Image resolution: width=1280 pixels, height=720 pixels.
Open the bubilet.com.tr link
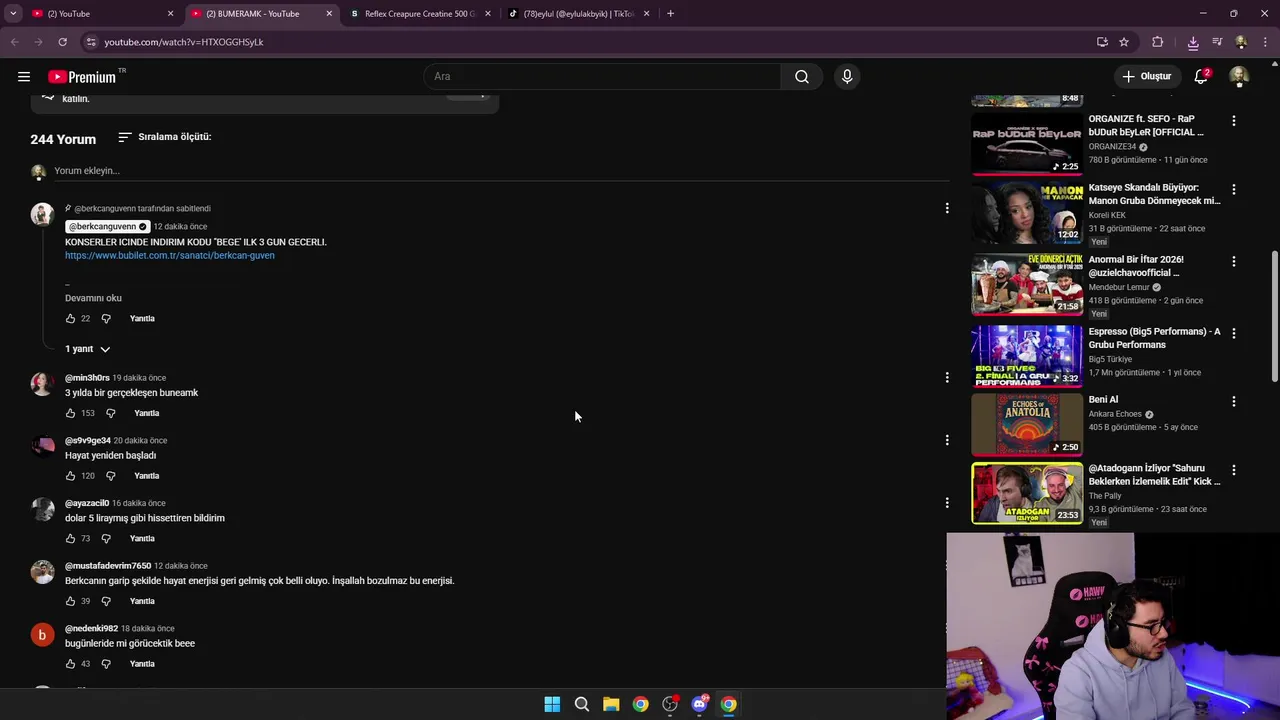pyautogui.click(x=170, y=255)
